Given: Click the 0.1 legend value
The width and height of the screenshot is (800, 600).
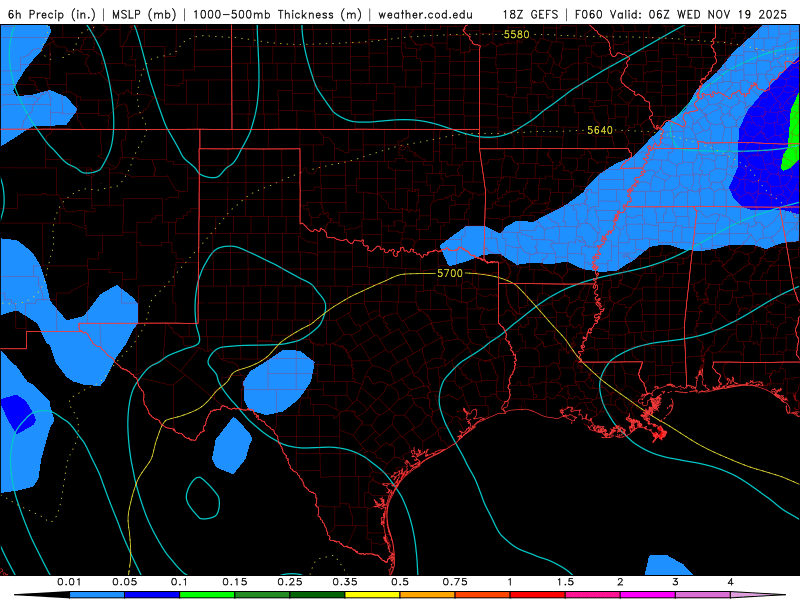Looking at the screenshot, I should click(x=179, y=582).
